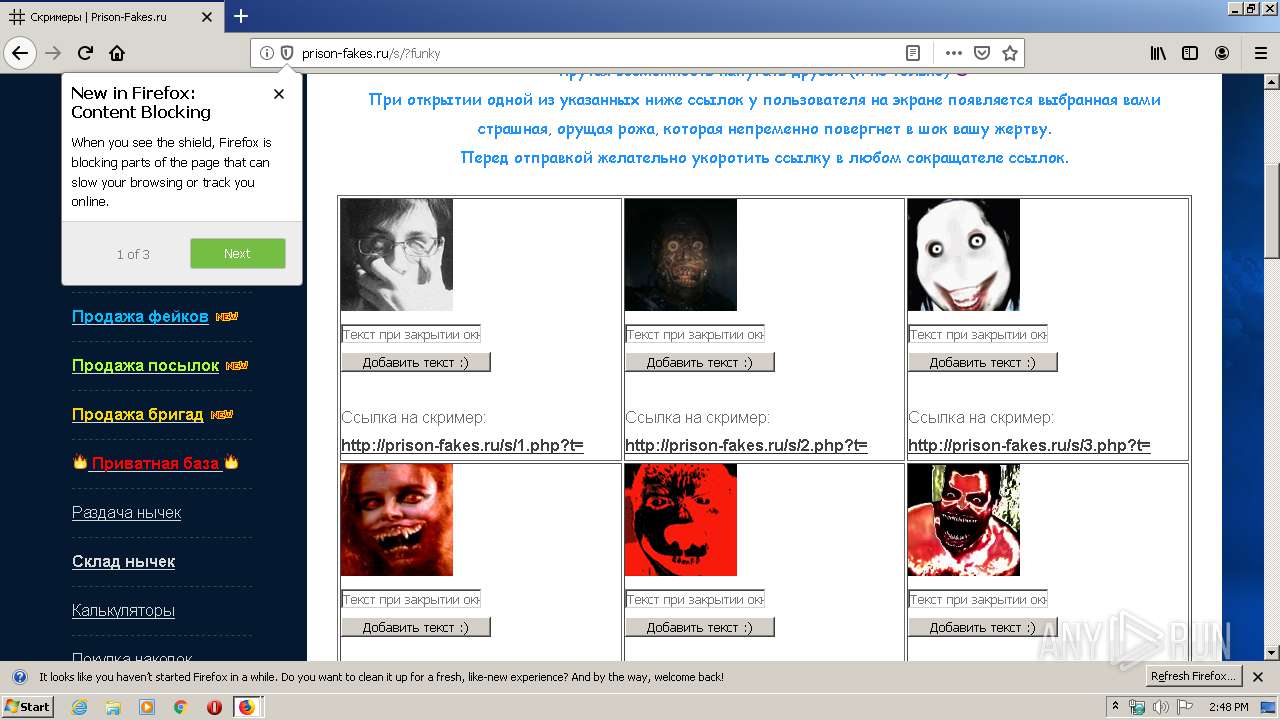
Task: Open Склад нычек link
Action: 123,561
